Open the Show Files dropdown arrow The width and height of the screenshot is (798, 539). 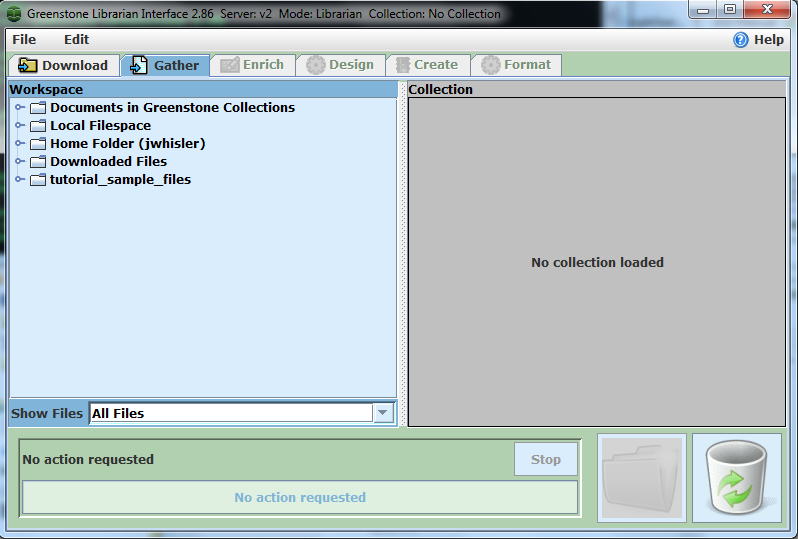383,413
